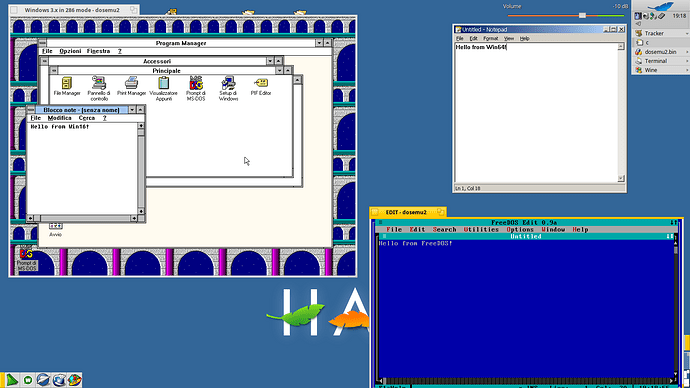Image resolution: width=690 pixels, height=388 pixels.
Task: Click Principale window maximize up arrow
Action: (x=287, y=70)
